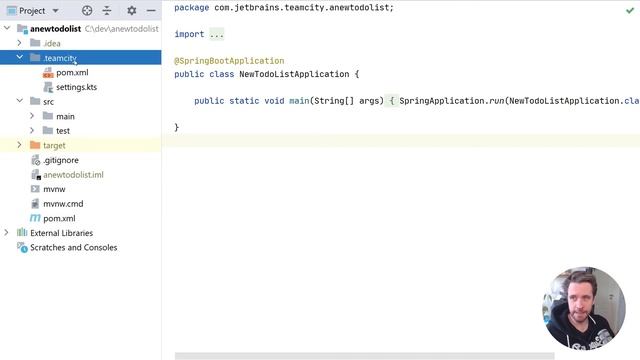This screenshot has width=640, height=360.
Task: Expand the .idea folder
Action: [x=19, y=42]
